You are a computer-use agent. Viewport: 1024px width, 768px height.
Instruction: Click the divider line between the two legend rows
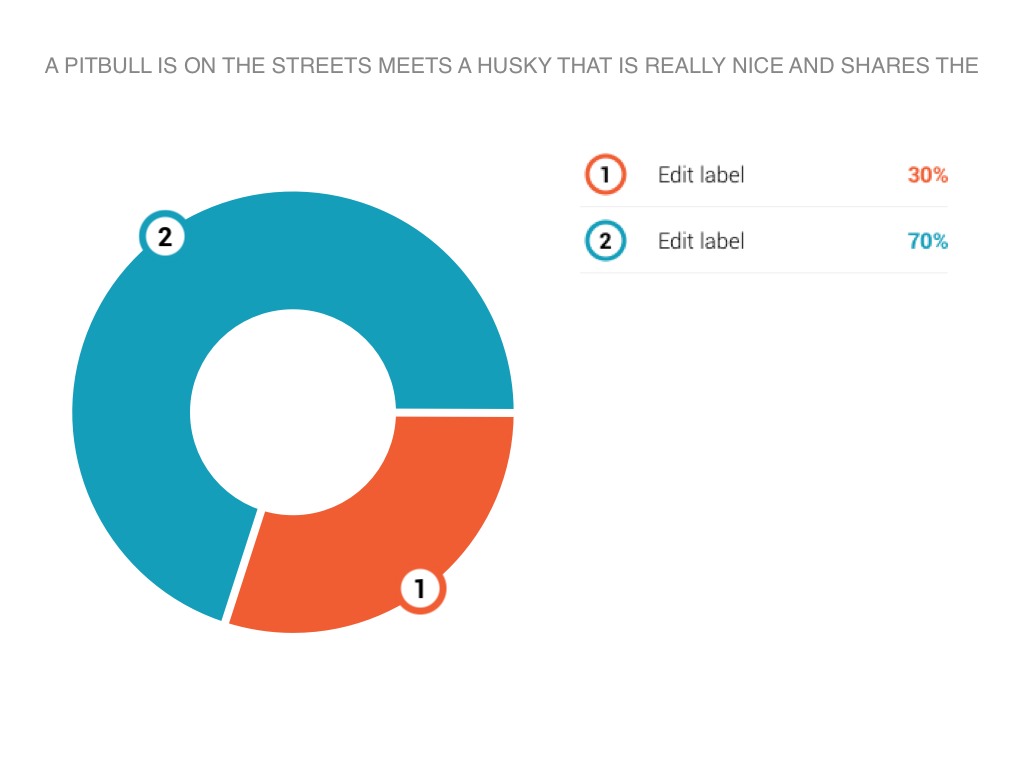tap(764, 207)
